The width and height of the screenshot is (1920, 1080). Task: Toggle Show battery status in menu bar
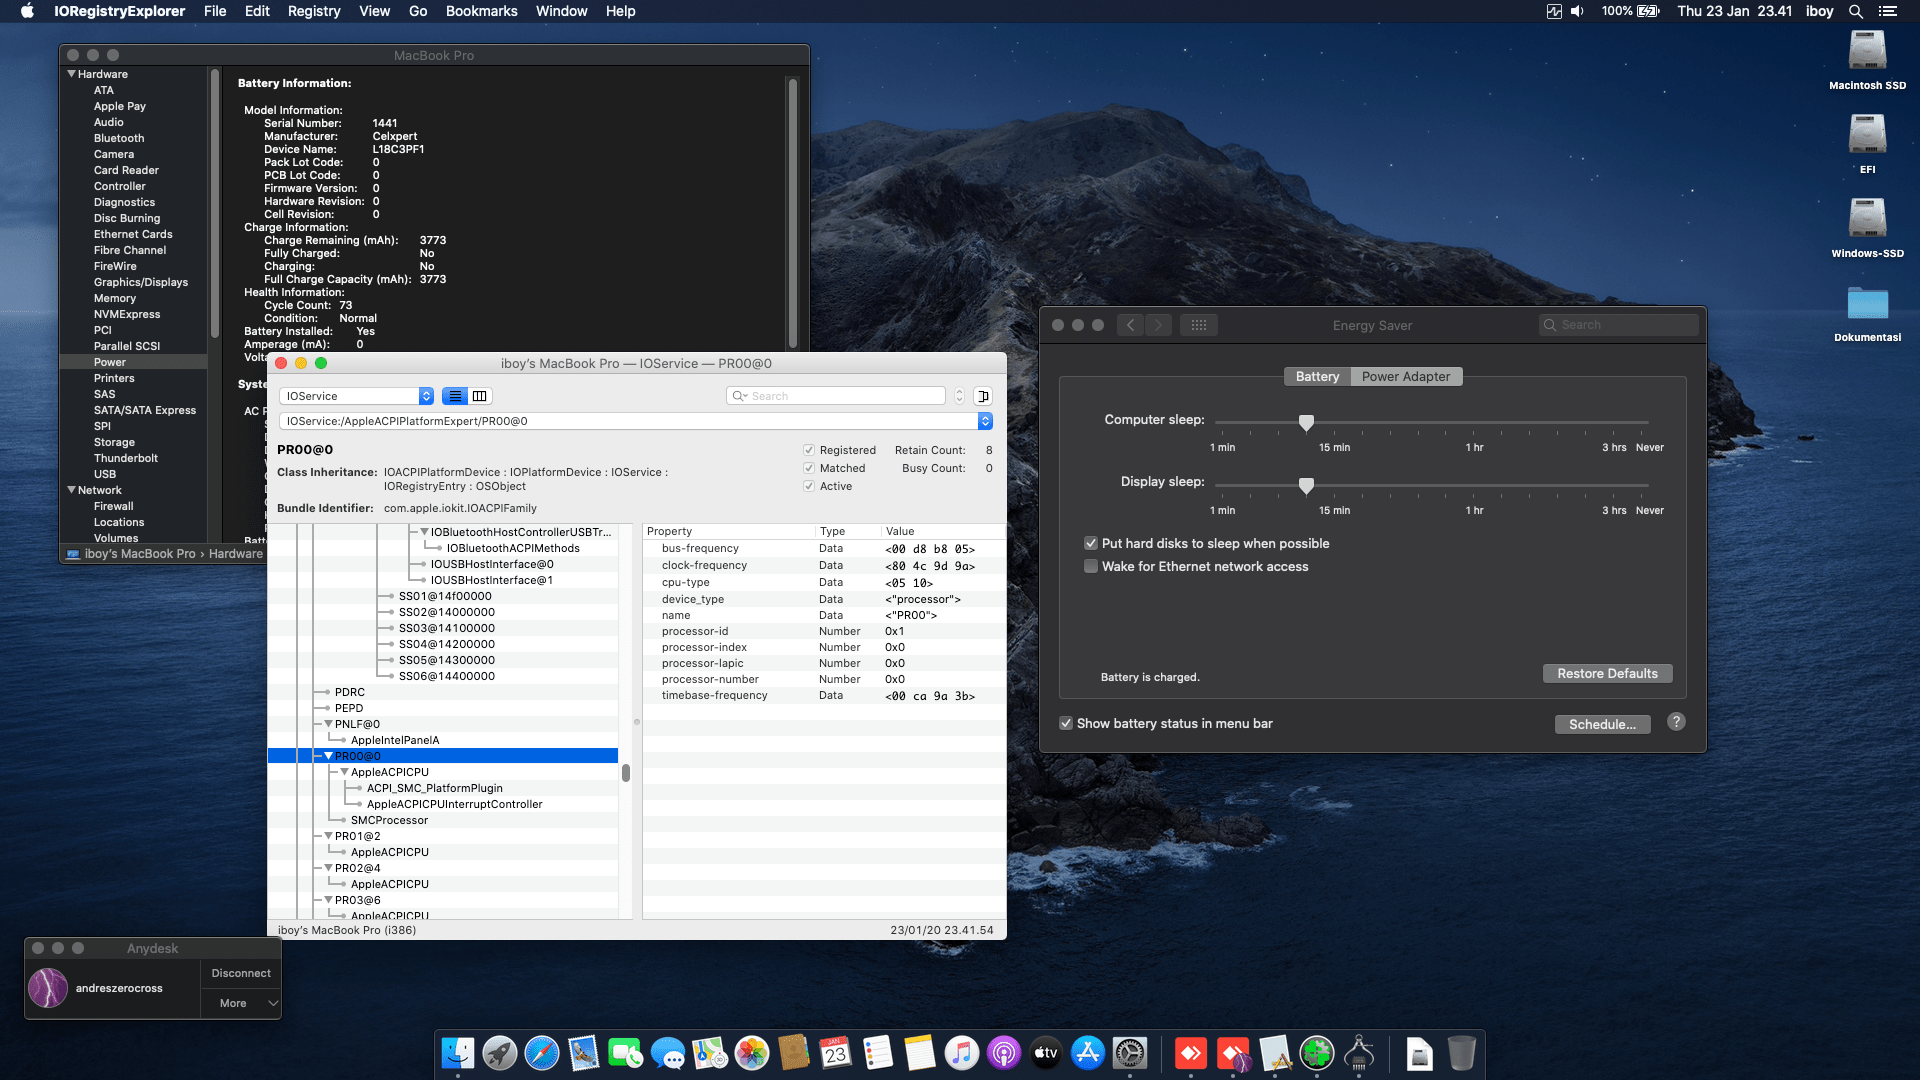[x=1066, y=724]
